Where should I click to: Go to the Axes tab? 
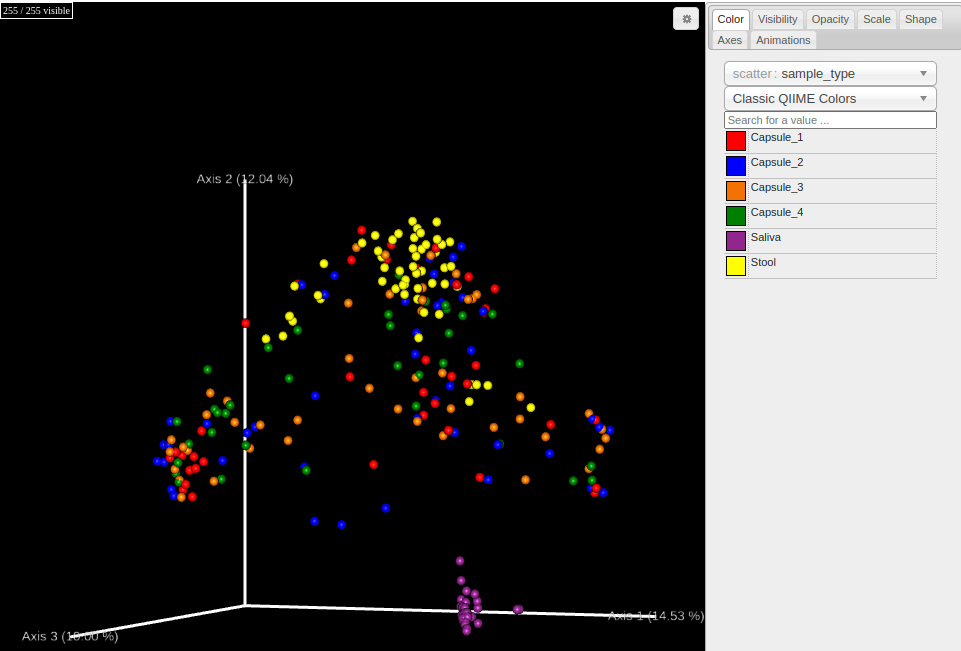(x=729, y=40)
